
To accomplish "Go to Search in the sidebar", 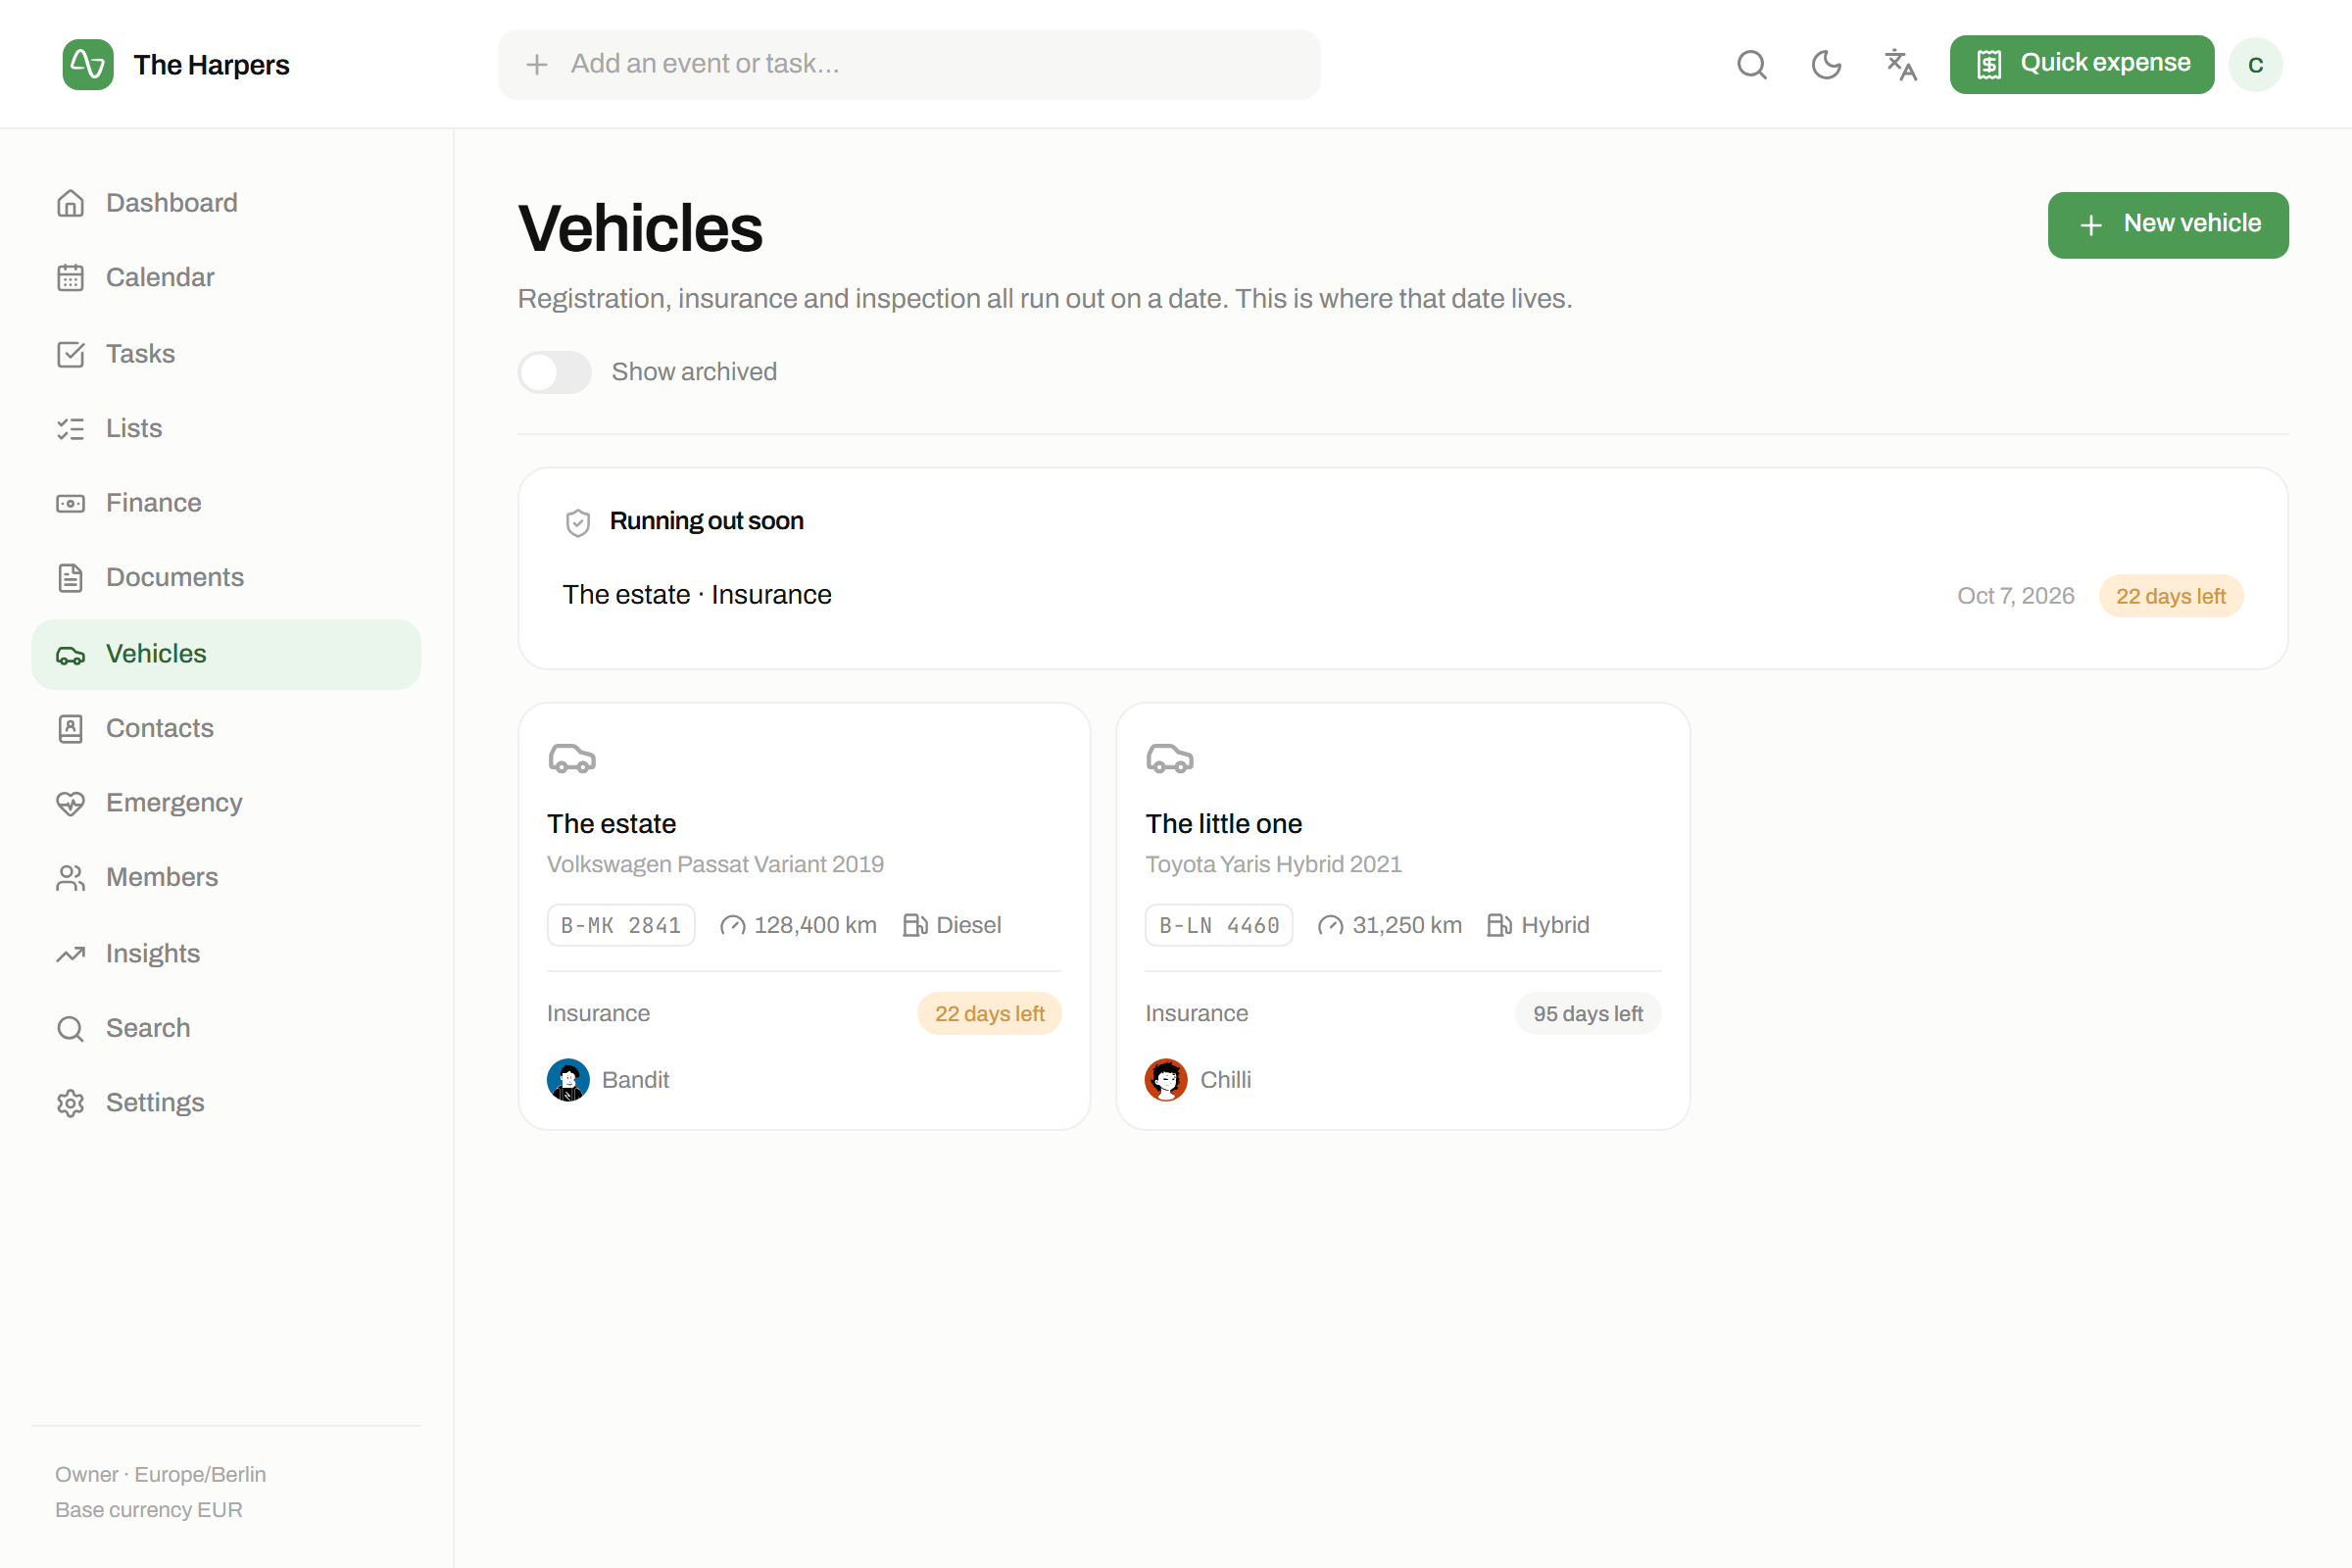I will (x=226, y=1028).
